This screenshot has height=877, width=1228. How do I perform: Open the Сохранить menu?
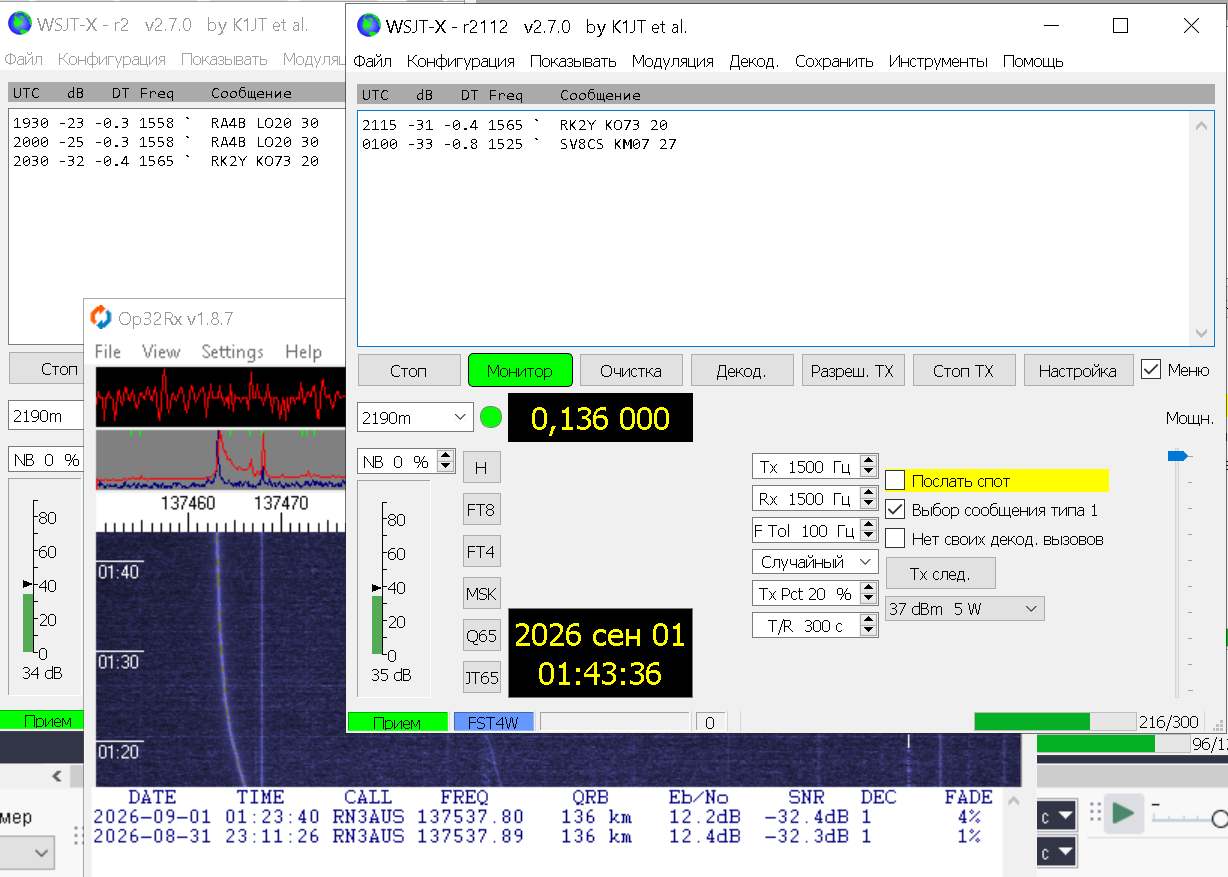point(834,61)
